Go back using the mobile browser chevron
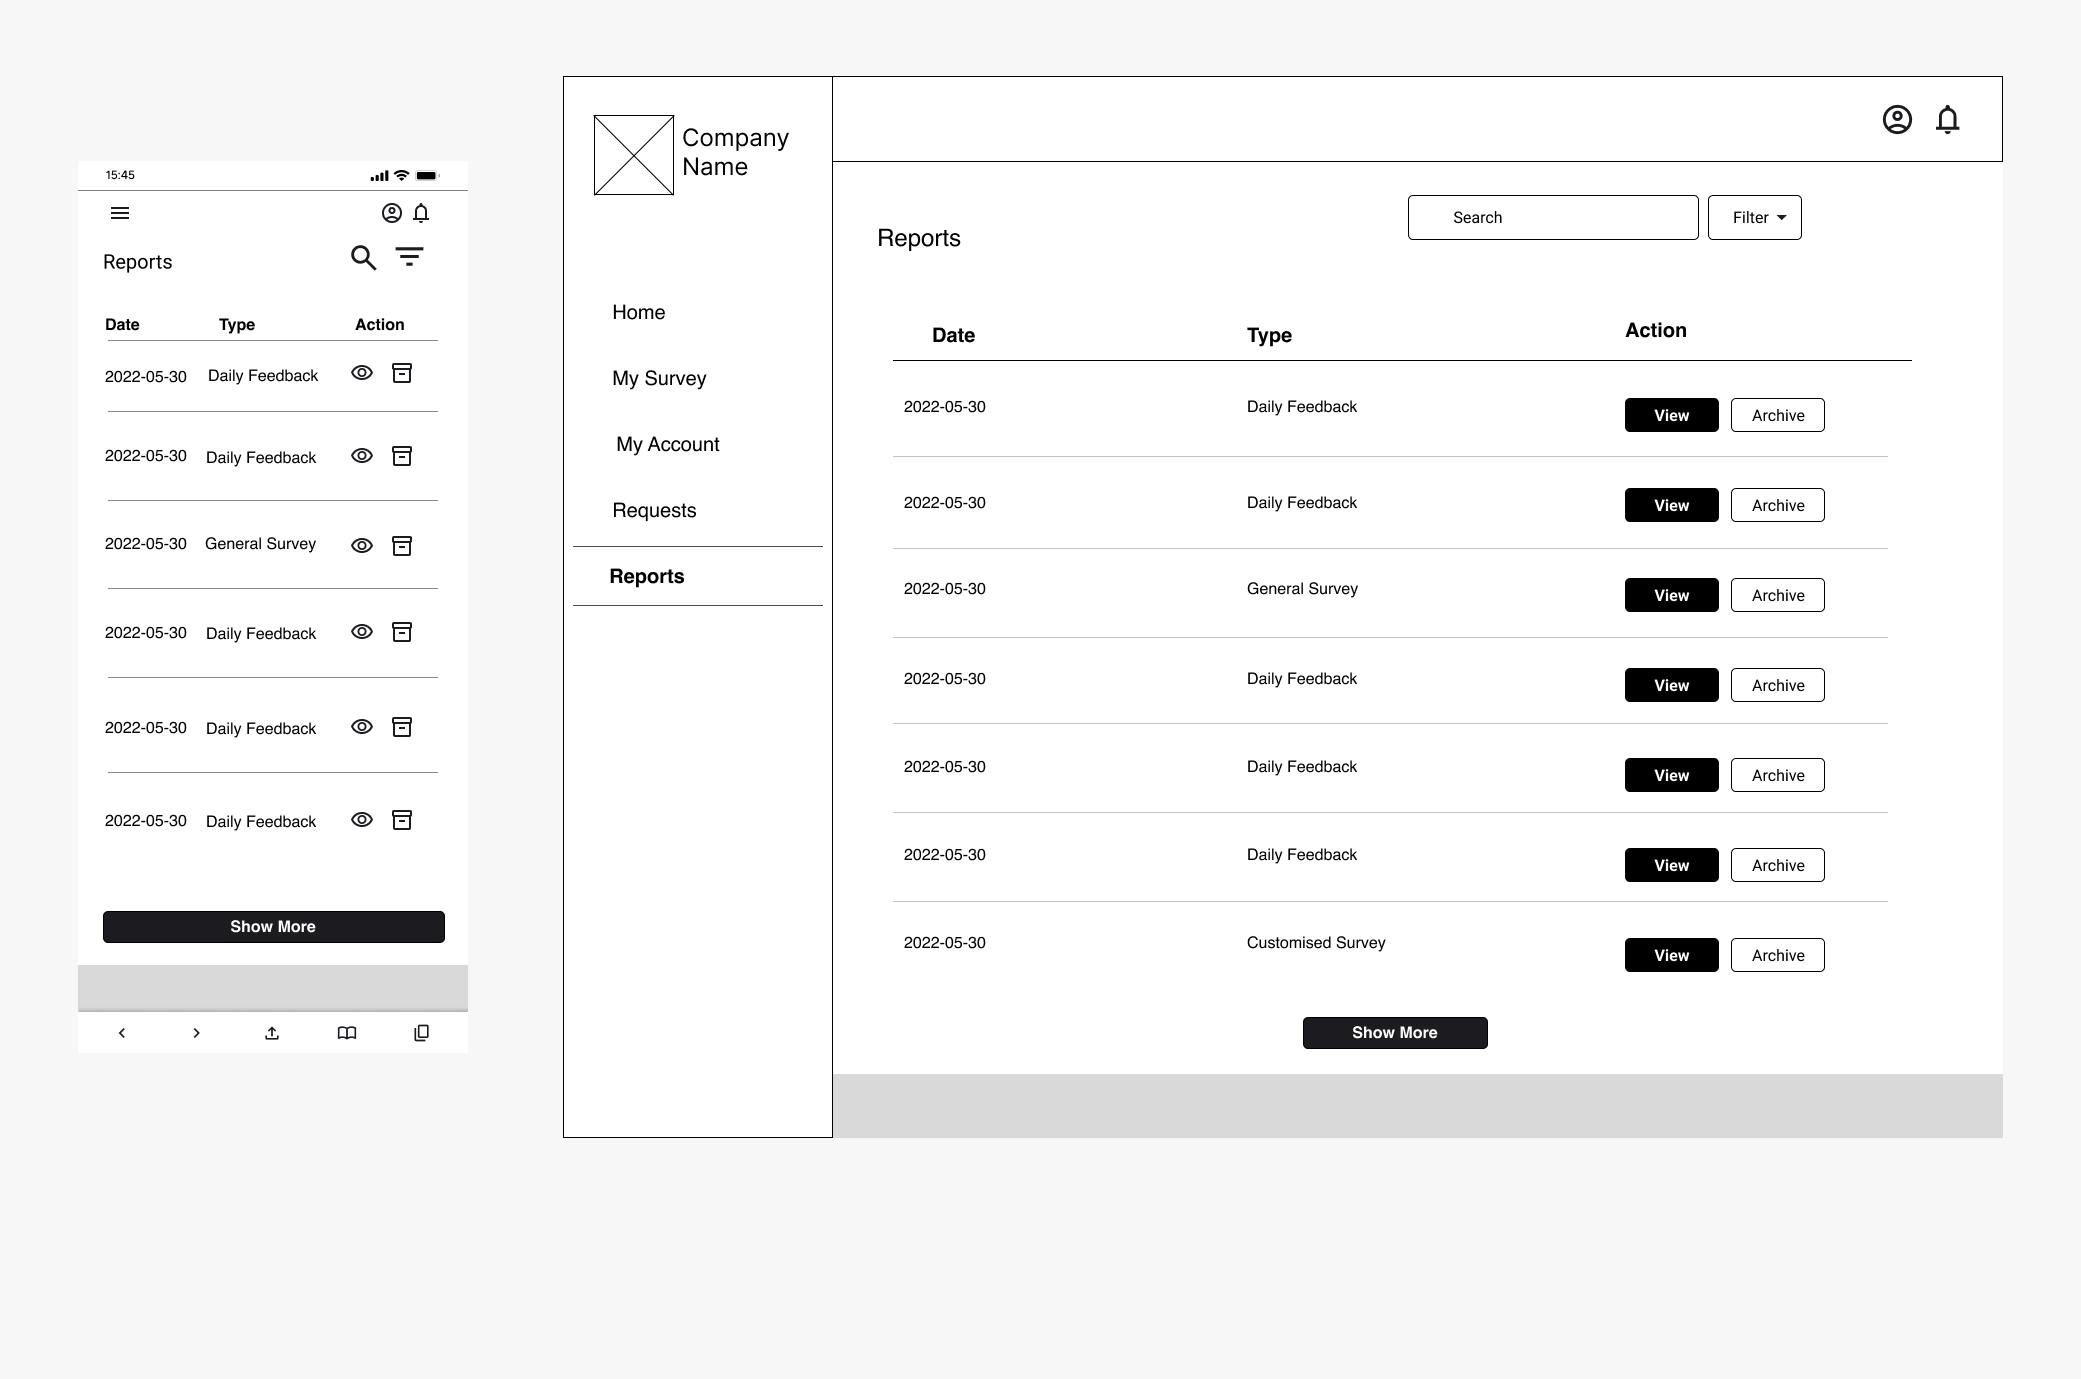Image resolution: width=2081 pixels, height=1379 pixels. point(122,1033)
